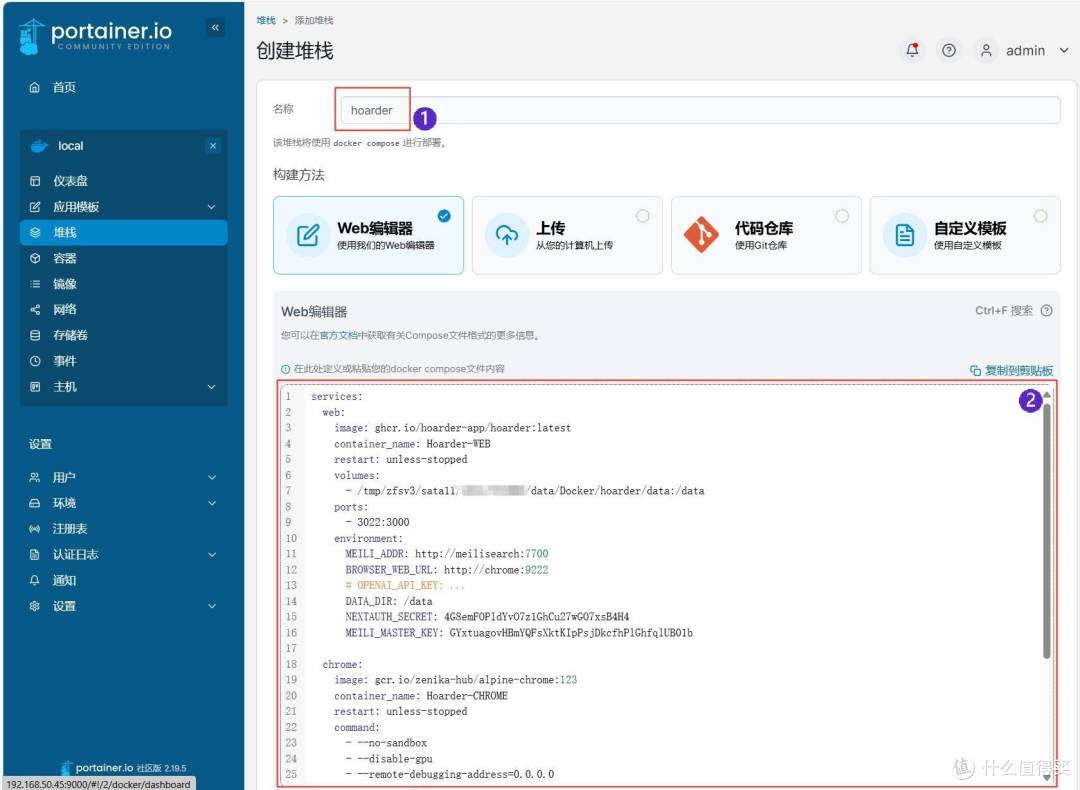Click the 镜像 list icon
The width and height of the screenshot is (1080, 790).
click(x=35, y=284)
